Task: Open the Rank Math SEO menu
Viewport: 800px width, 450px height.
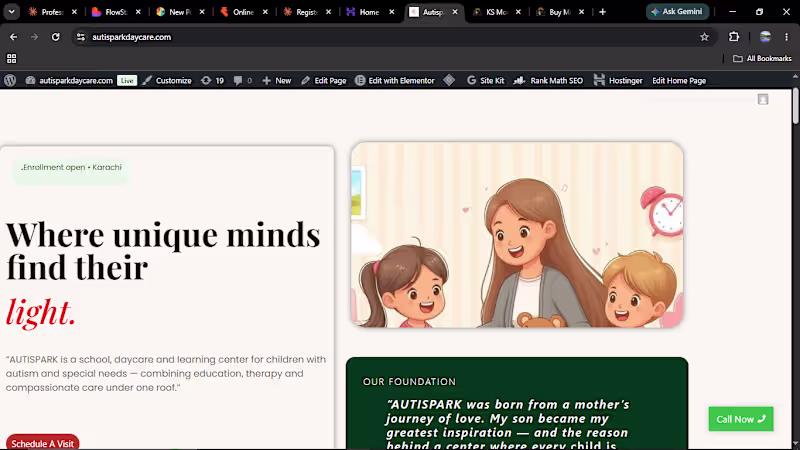Action: [x=548, y=81]
